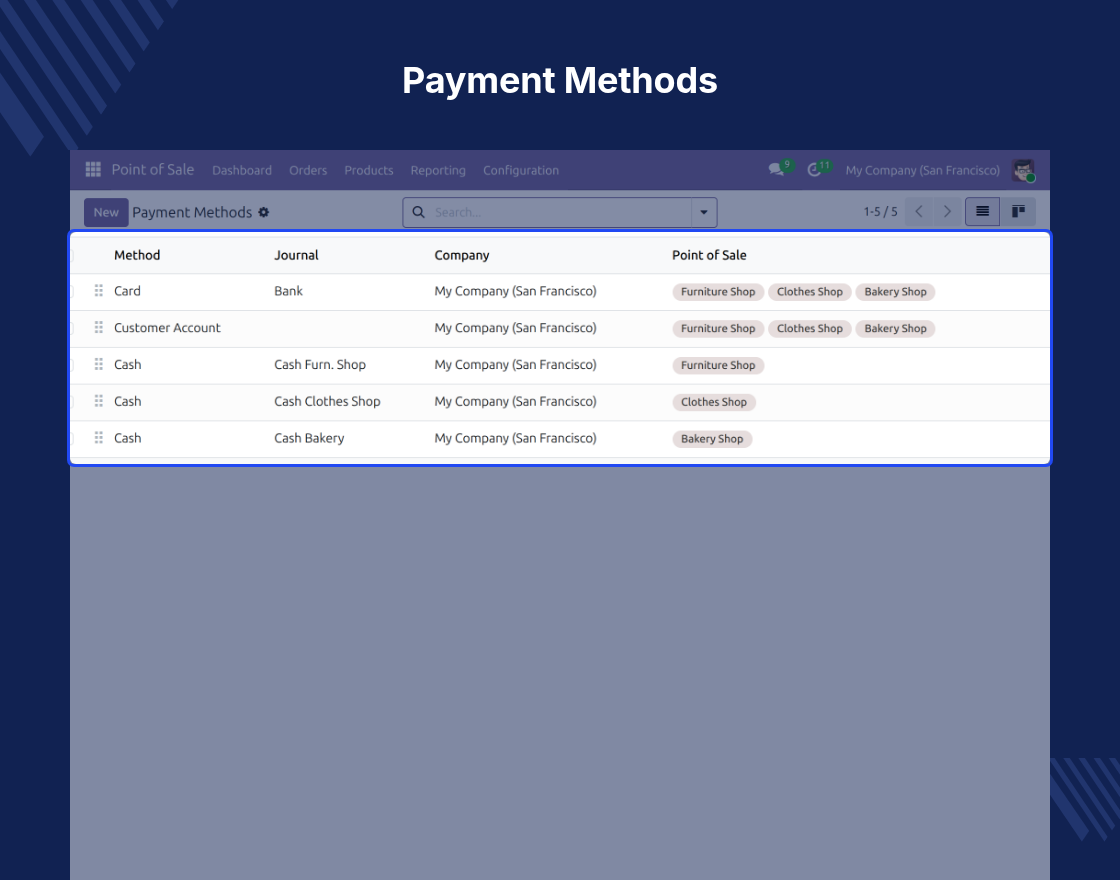The width and height of the screenshot is (1120, 880).
Task: Click Bakery Shop tag in Customer Account row
Action: tap(895, 329)
